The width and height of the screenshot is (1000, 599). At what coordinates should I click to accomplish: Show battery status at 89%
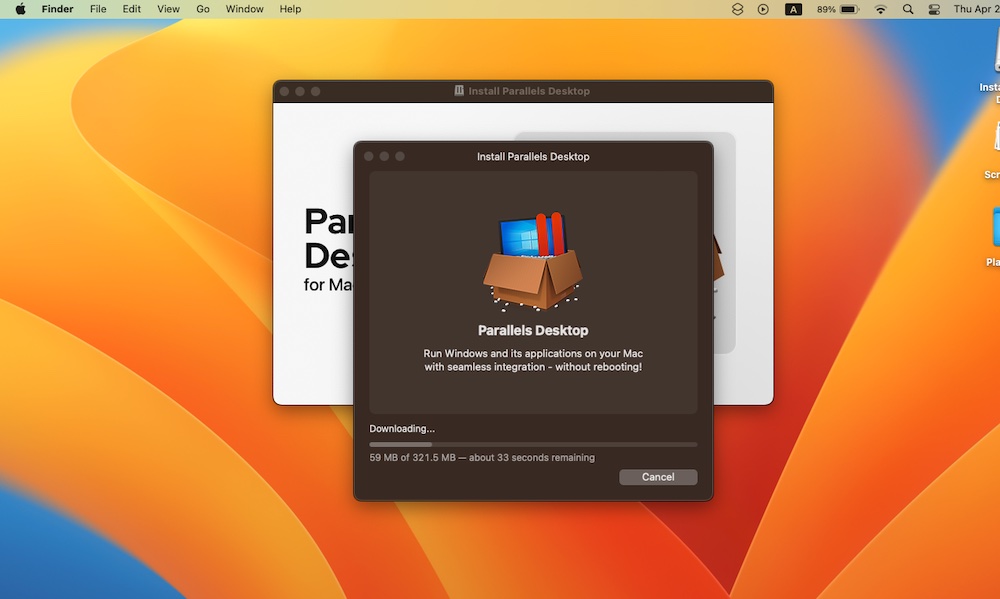point(838,9)
